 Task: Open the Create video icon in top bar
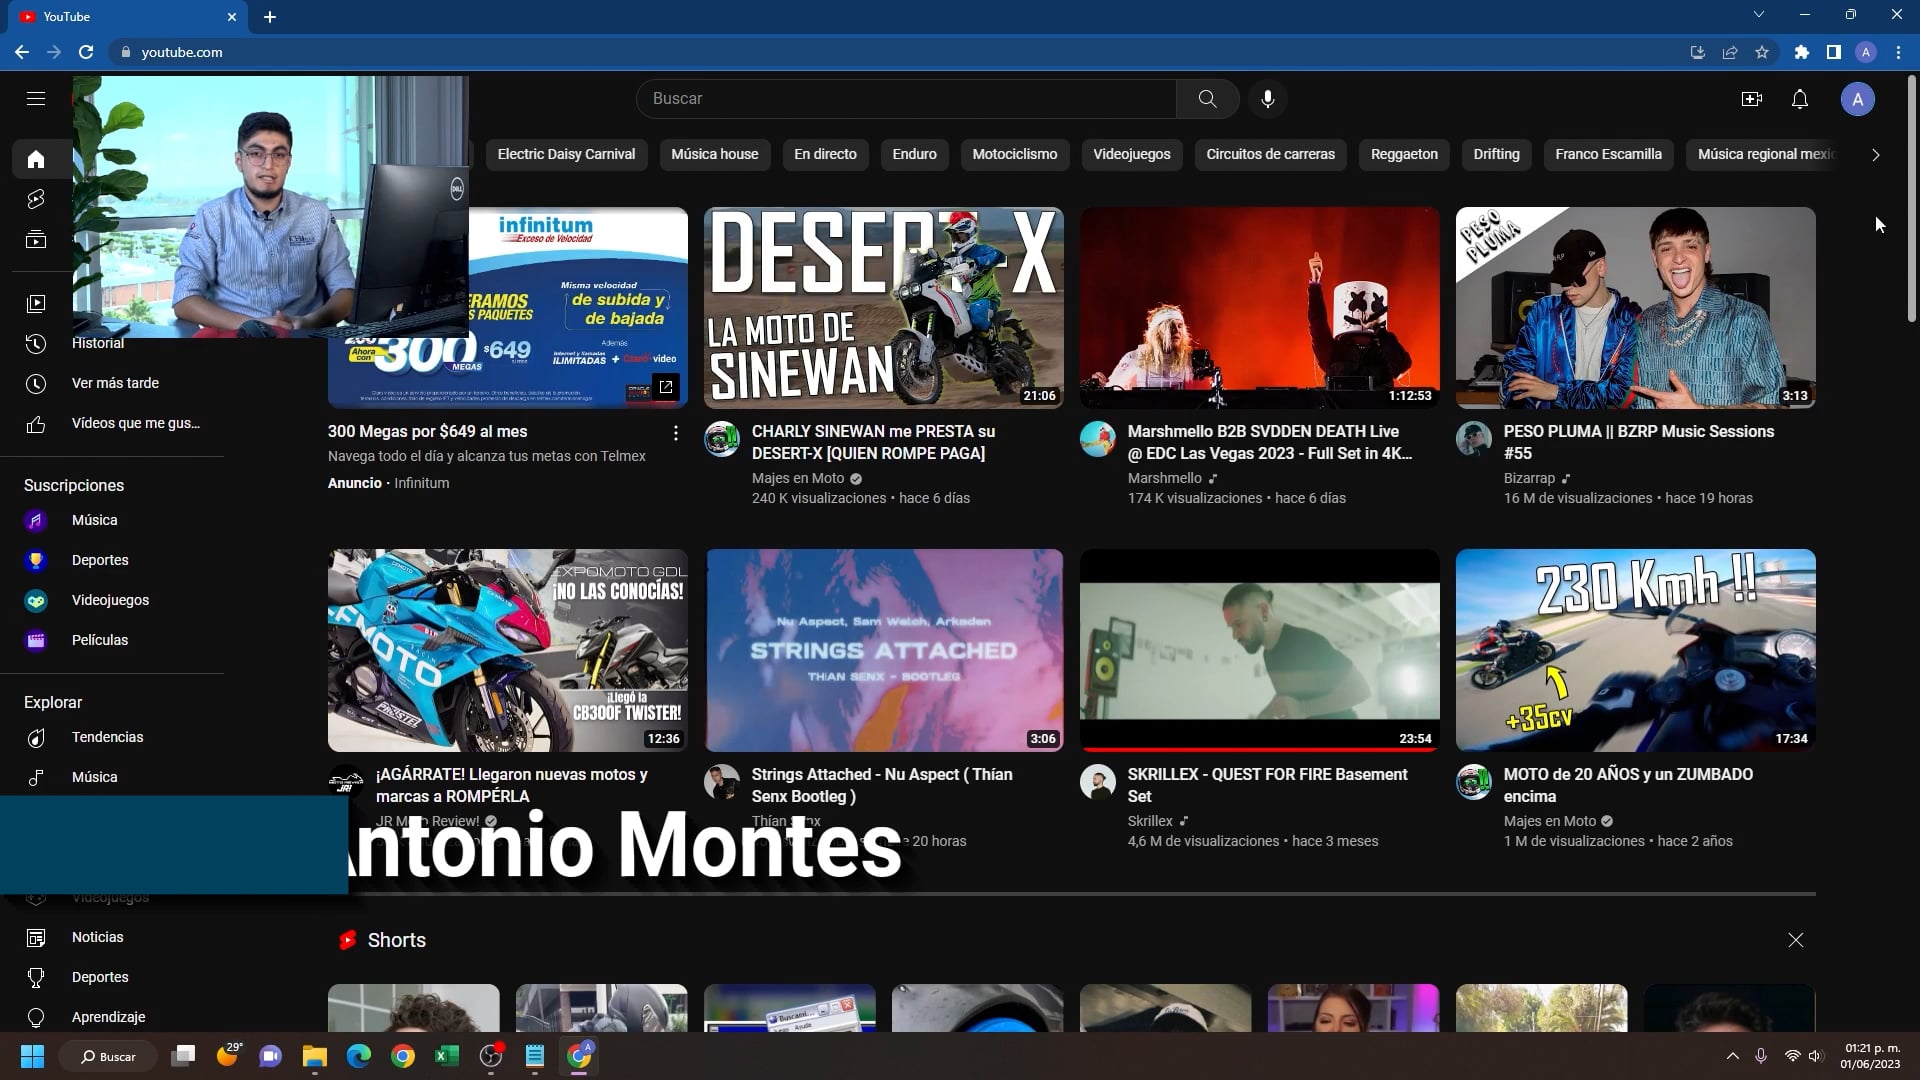[1752, 98]
